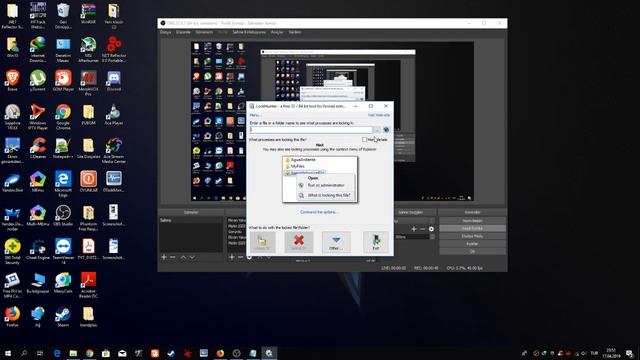Launch OBS Studio desktop shortcut

point(63,215)
